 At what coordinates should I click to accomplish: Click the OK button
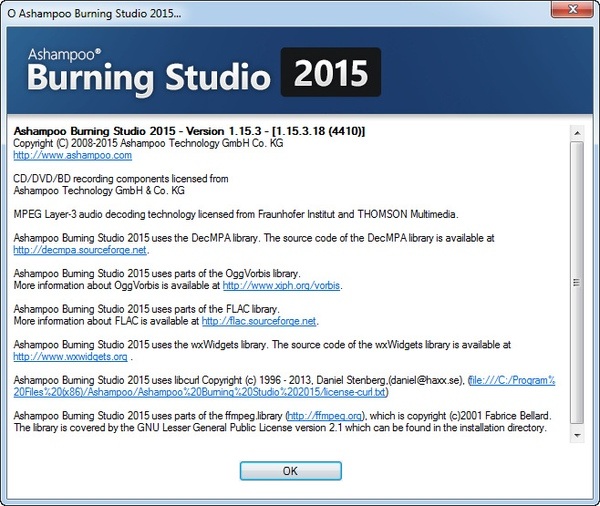(x=290, y=471)
